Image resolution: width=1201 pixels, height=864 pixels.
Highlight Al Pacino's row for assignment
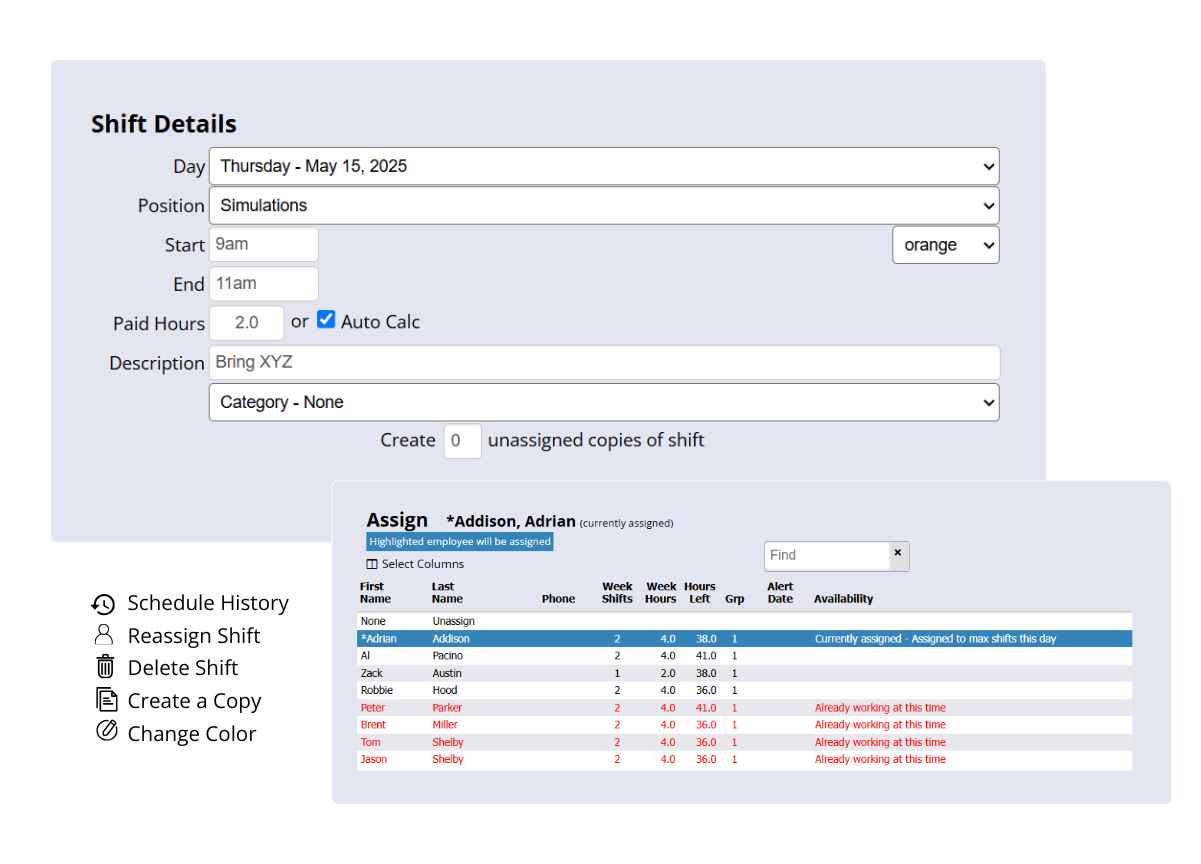click(x=500, y=656)
